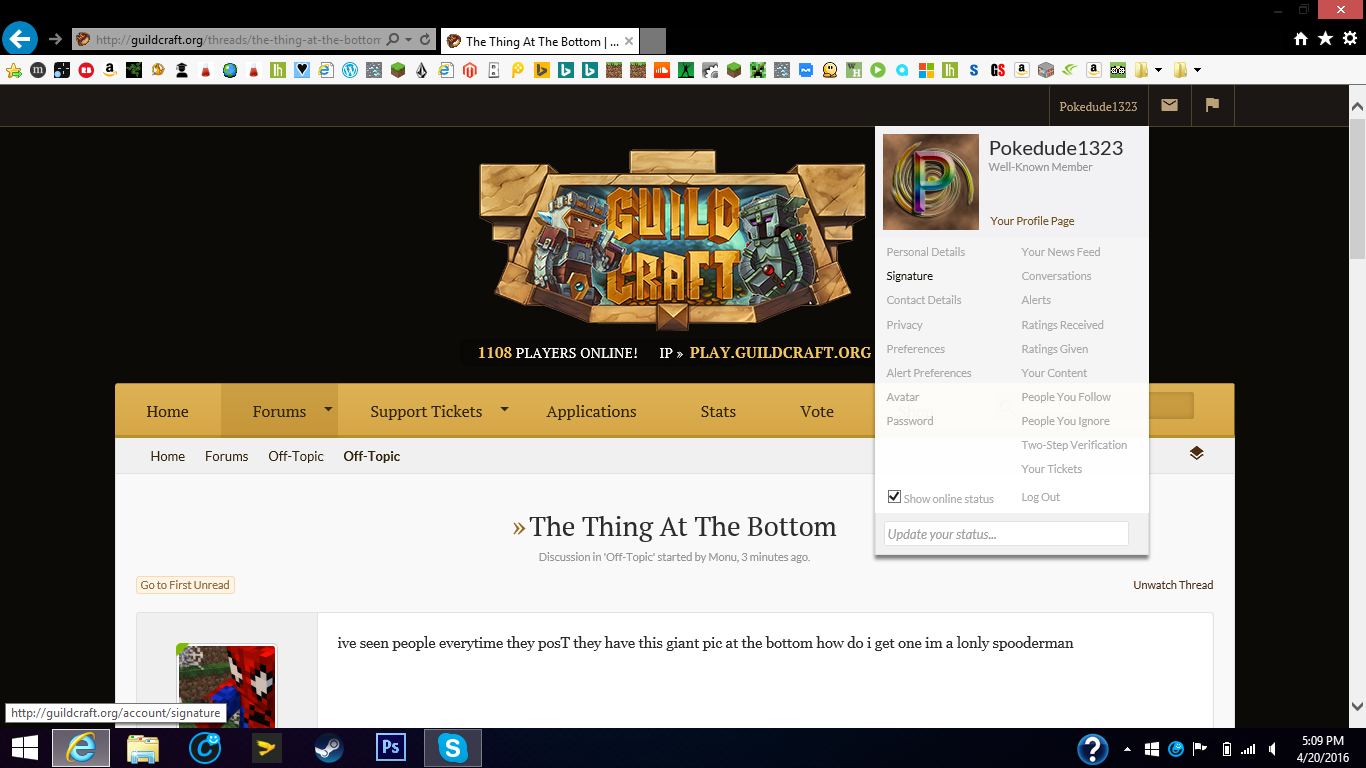Select Conversations in the account menu
Viewport: 1366px width, 768px height.
tap(1056, 276)
